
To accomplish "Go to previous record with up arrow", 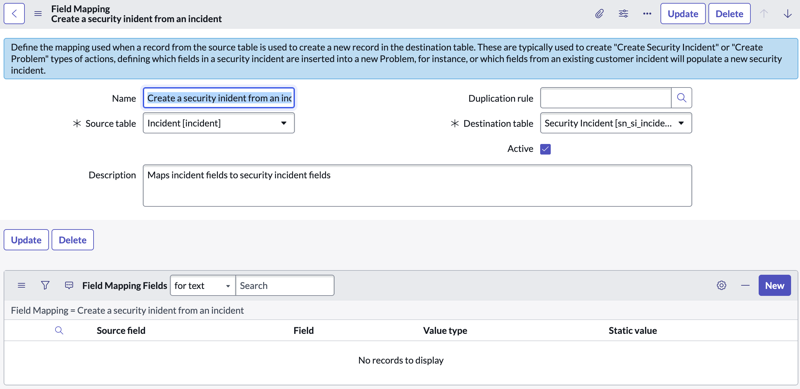I will (764, 14).
